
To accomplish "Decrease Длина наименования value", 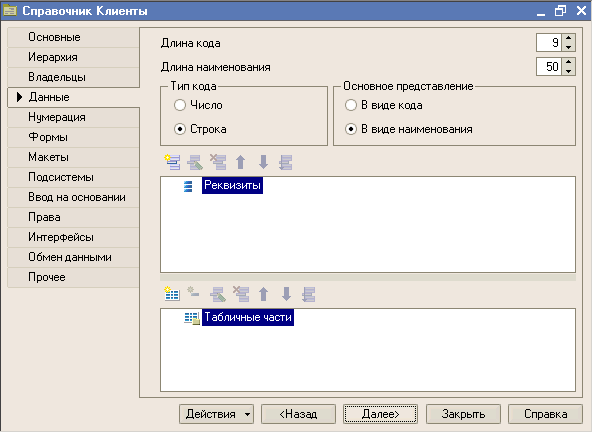I will click(568, 71).
